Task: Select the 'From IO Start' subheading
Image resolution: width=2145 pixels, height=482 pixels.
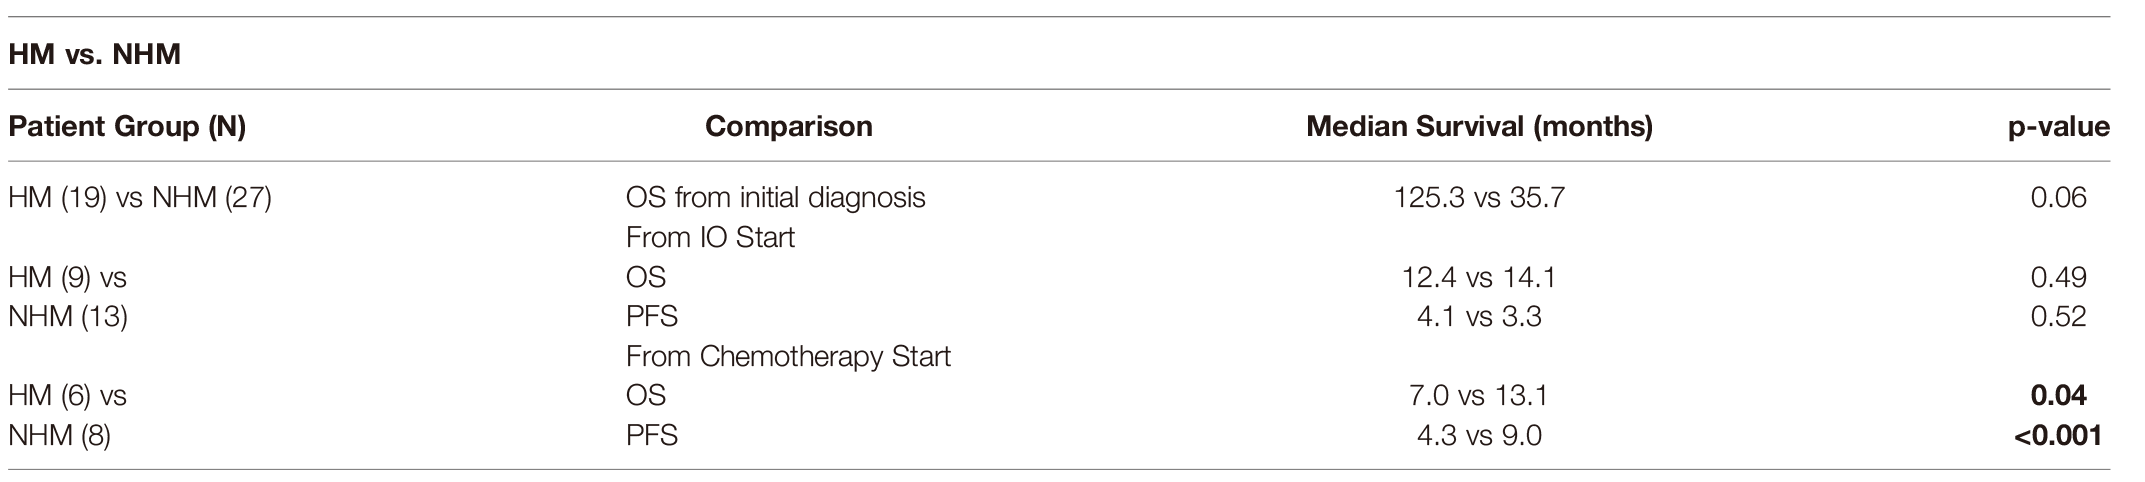Action: pos(710,237)
